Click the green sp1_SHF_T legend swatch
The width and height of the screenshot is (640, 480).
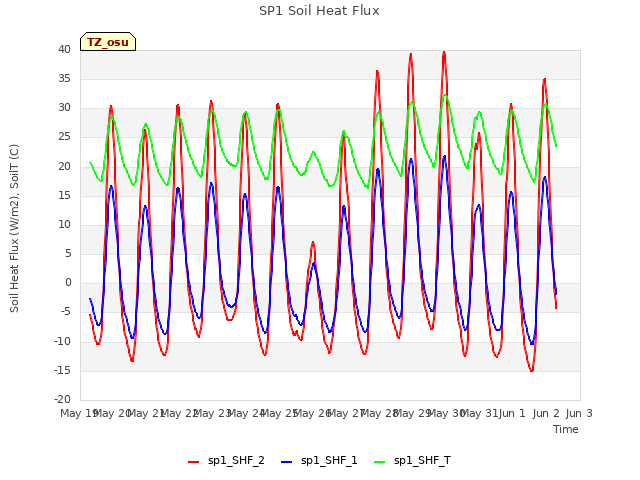[380, 462]
